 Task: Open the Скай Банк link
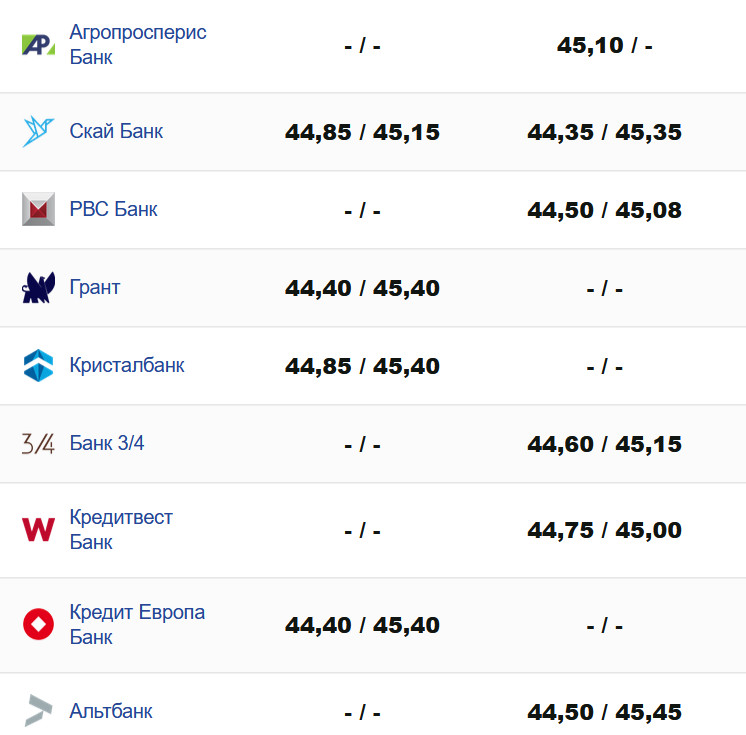click(116, 131)
